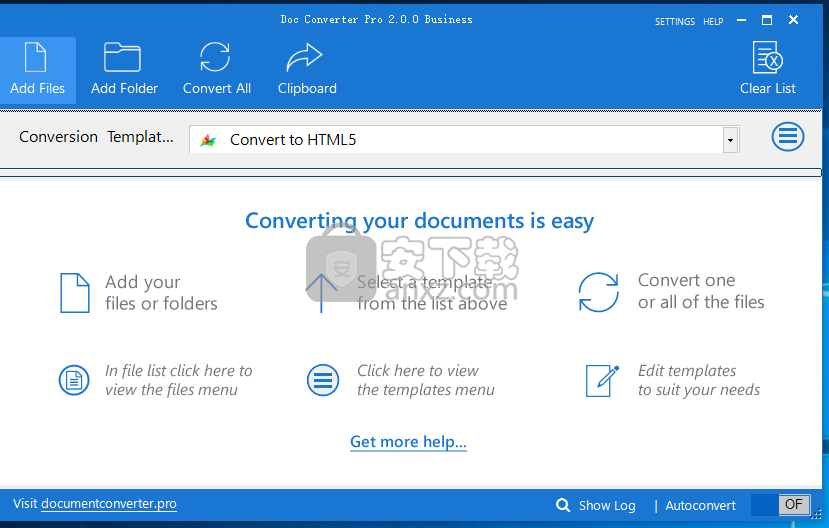This screenshot has width=829, height=528.
Task: Click the Clipboard arrow icon
Action: pos(304,57)
